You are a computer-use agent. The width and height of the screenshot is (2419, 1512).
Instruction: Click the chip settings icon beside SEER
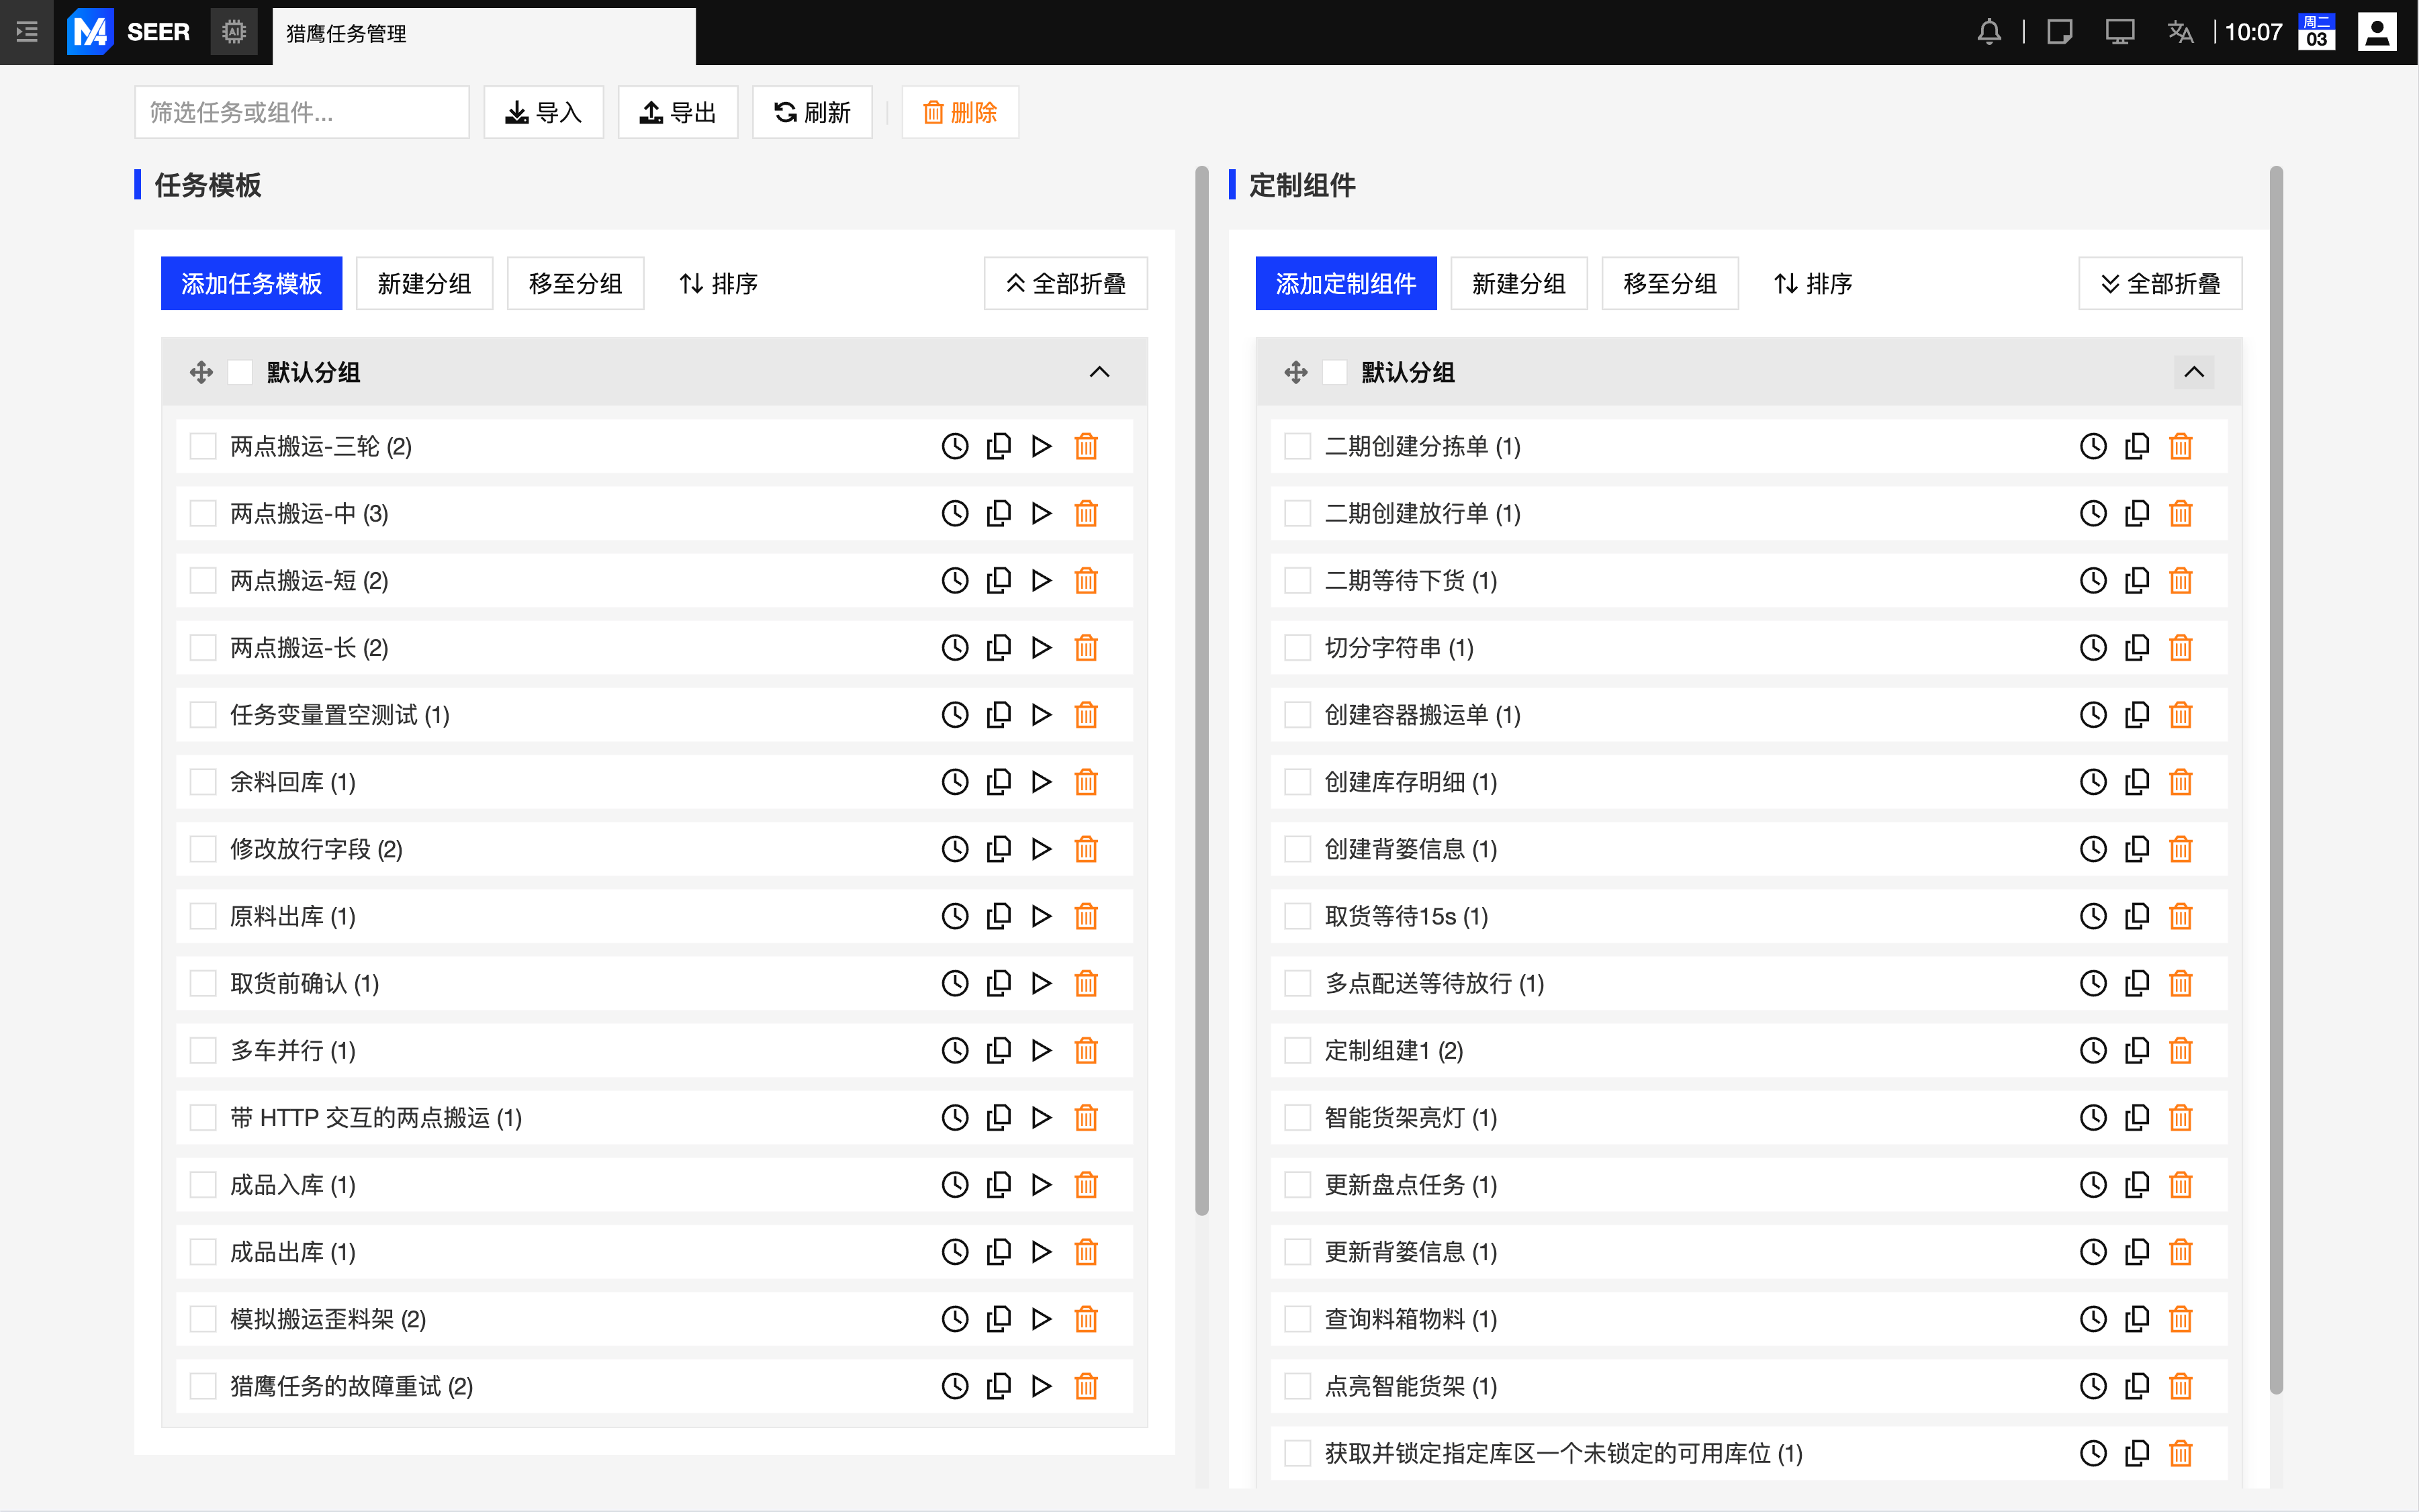click(x=234, y=32)
